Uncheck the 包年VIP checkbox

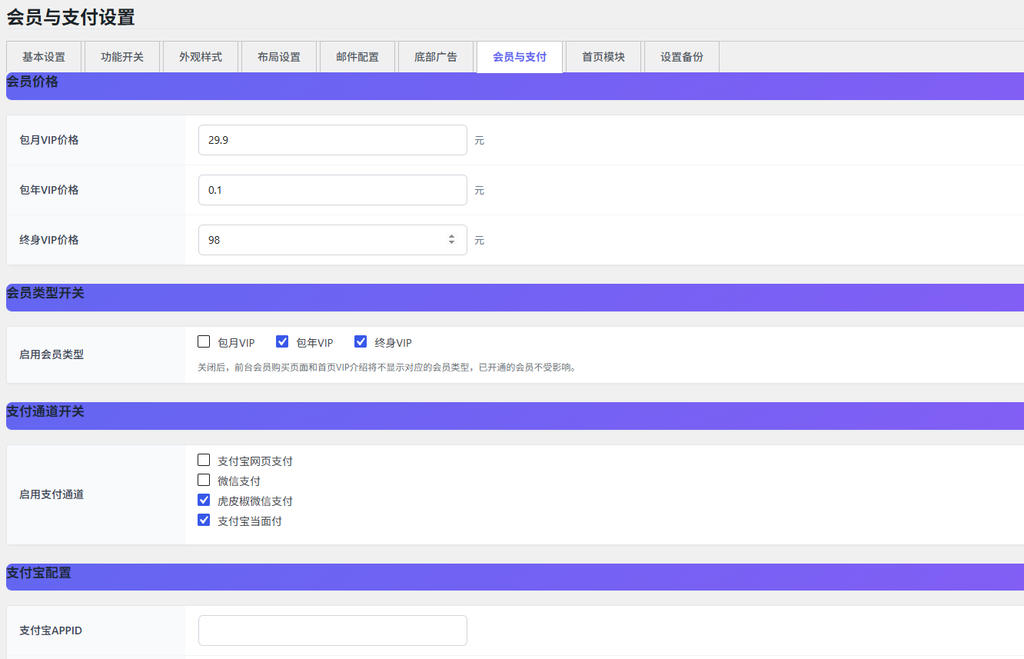(282, 342)
